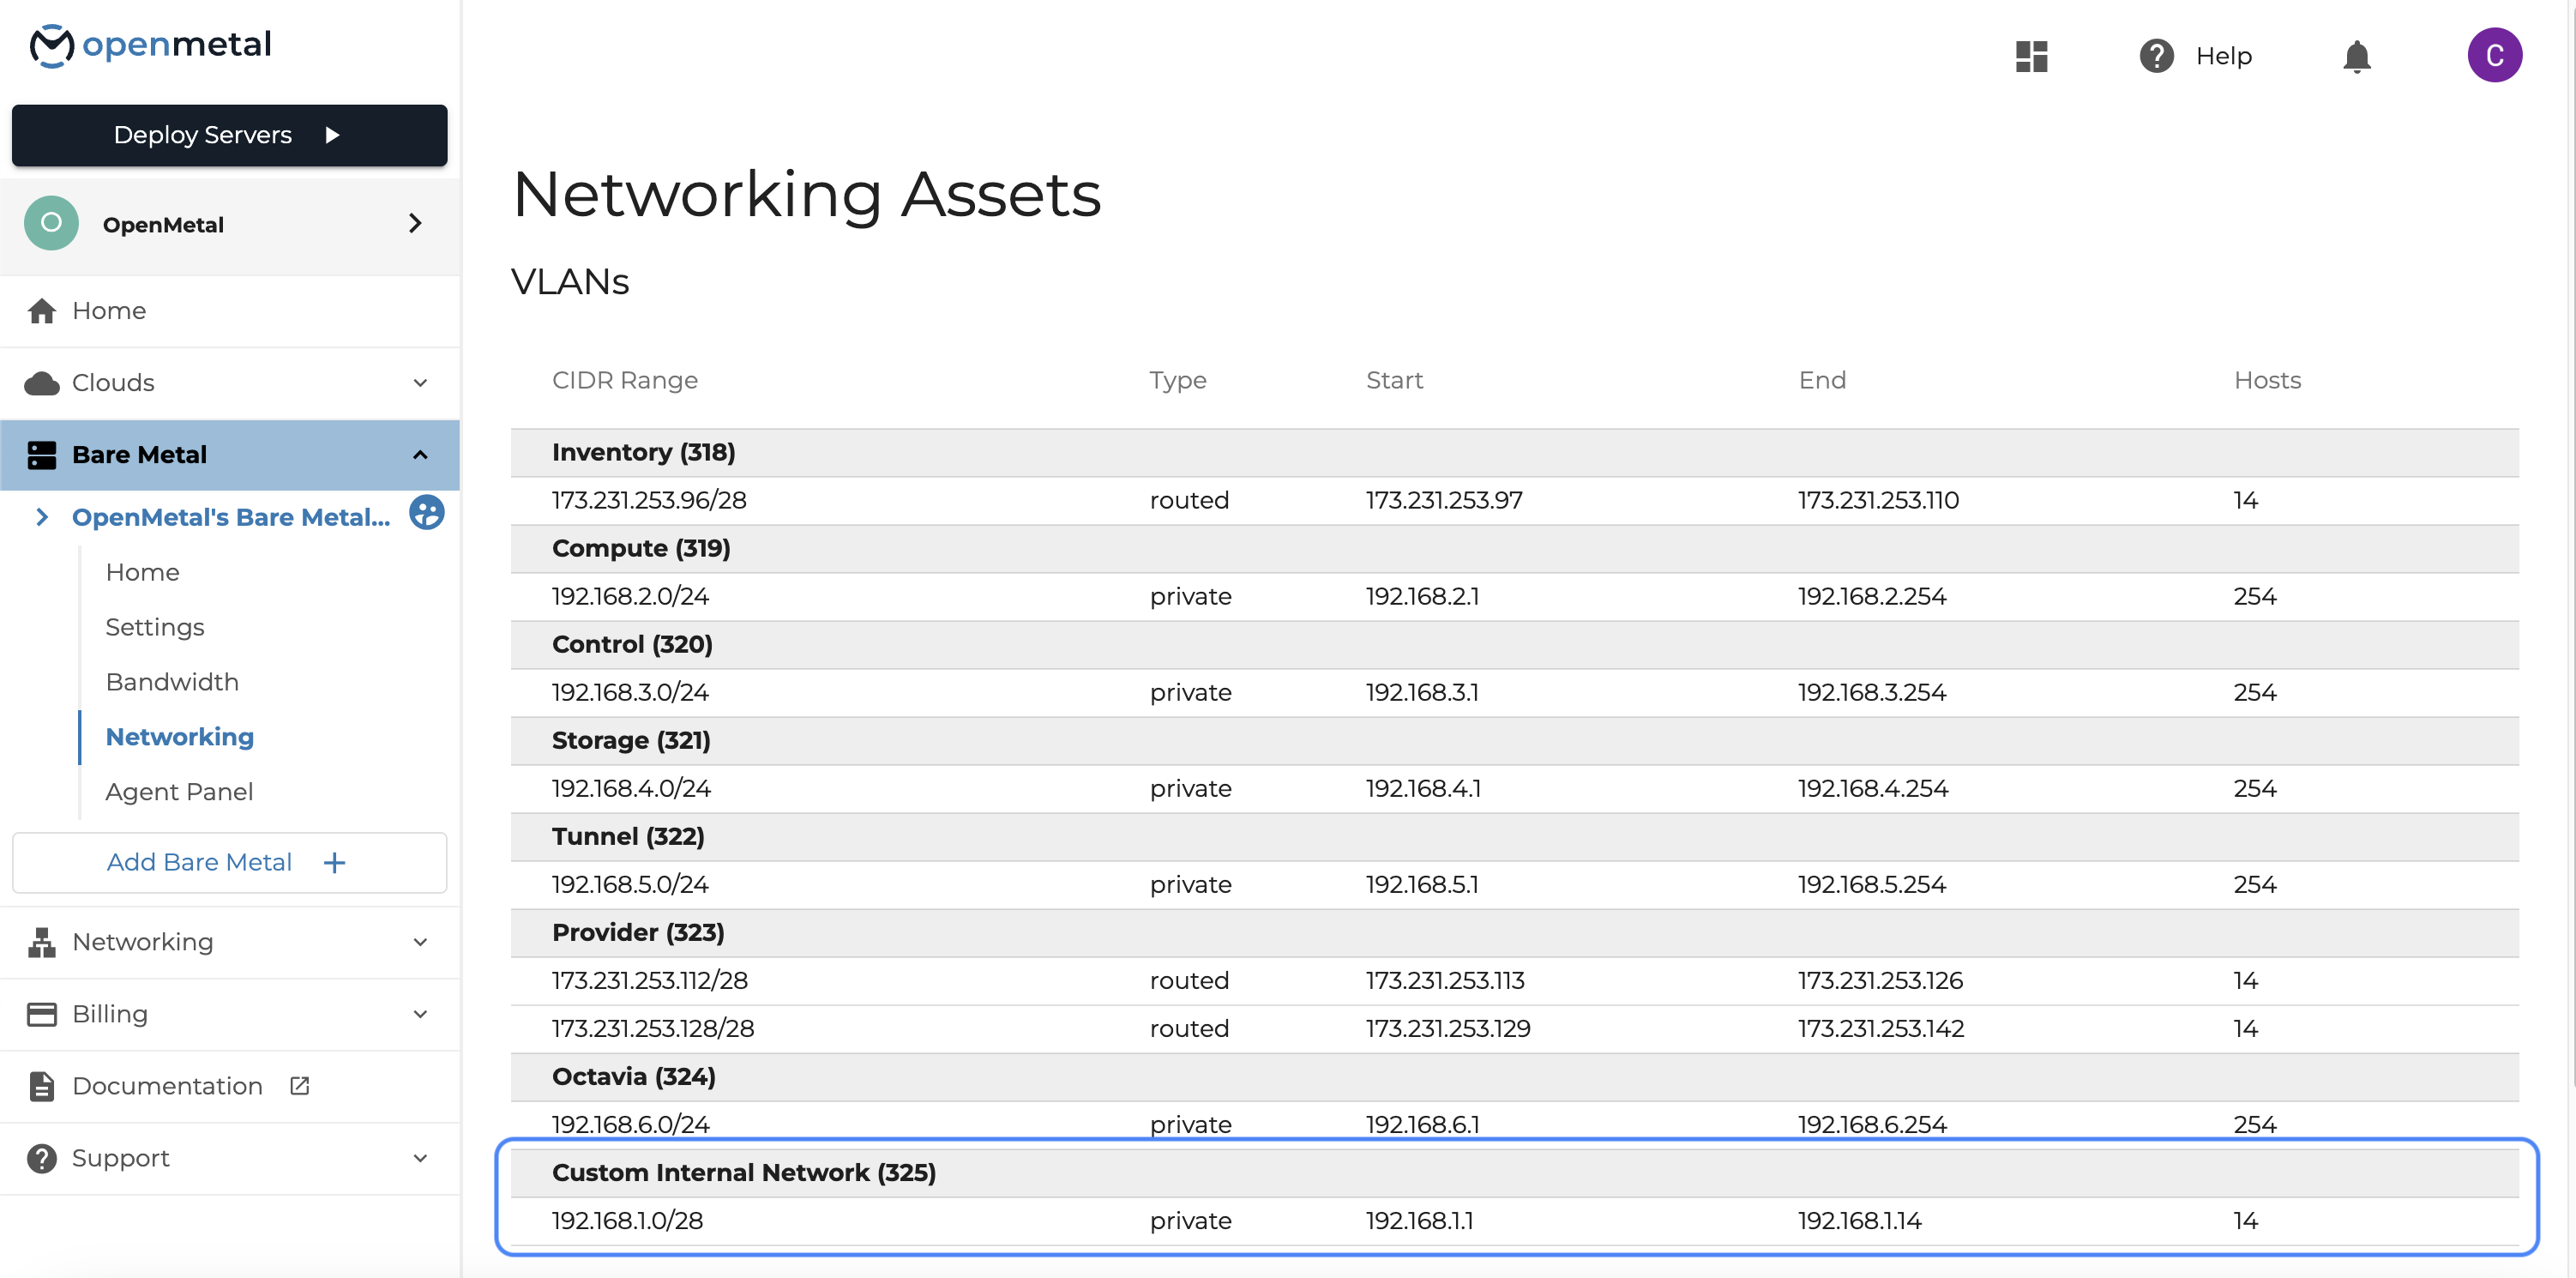Viewport: 2576px width, 1278px height.
Task: Select the Agent Panel link
Action: [179, 790]
